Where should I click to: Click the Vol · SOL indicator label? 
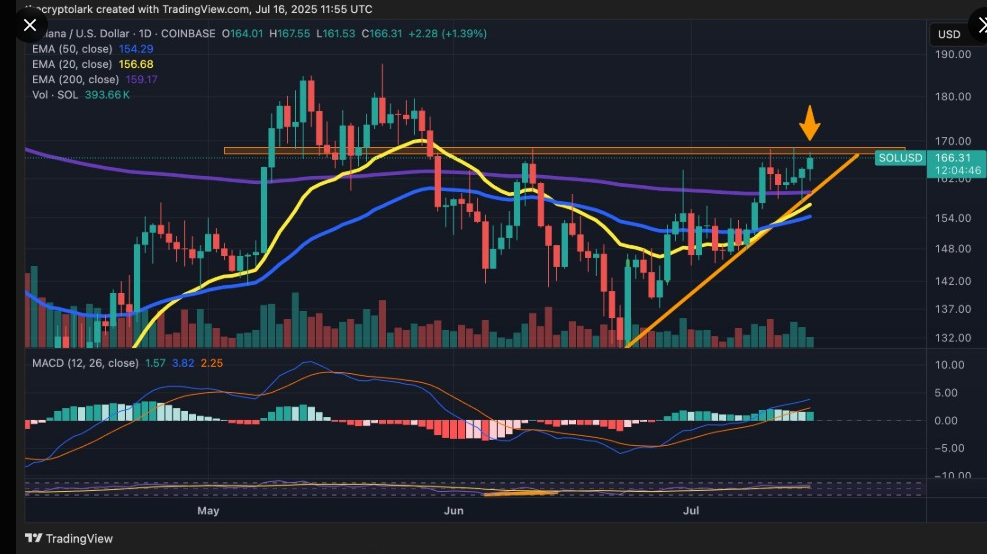55,95
